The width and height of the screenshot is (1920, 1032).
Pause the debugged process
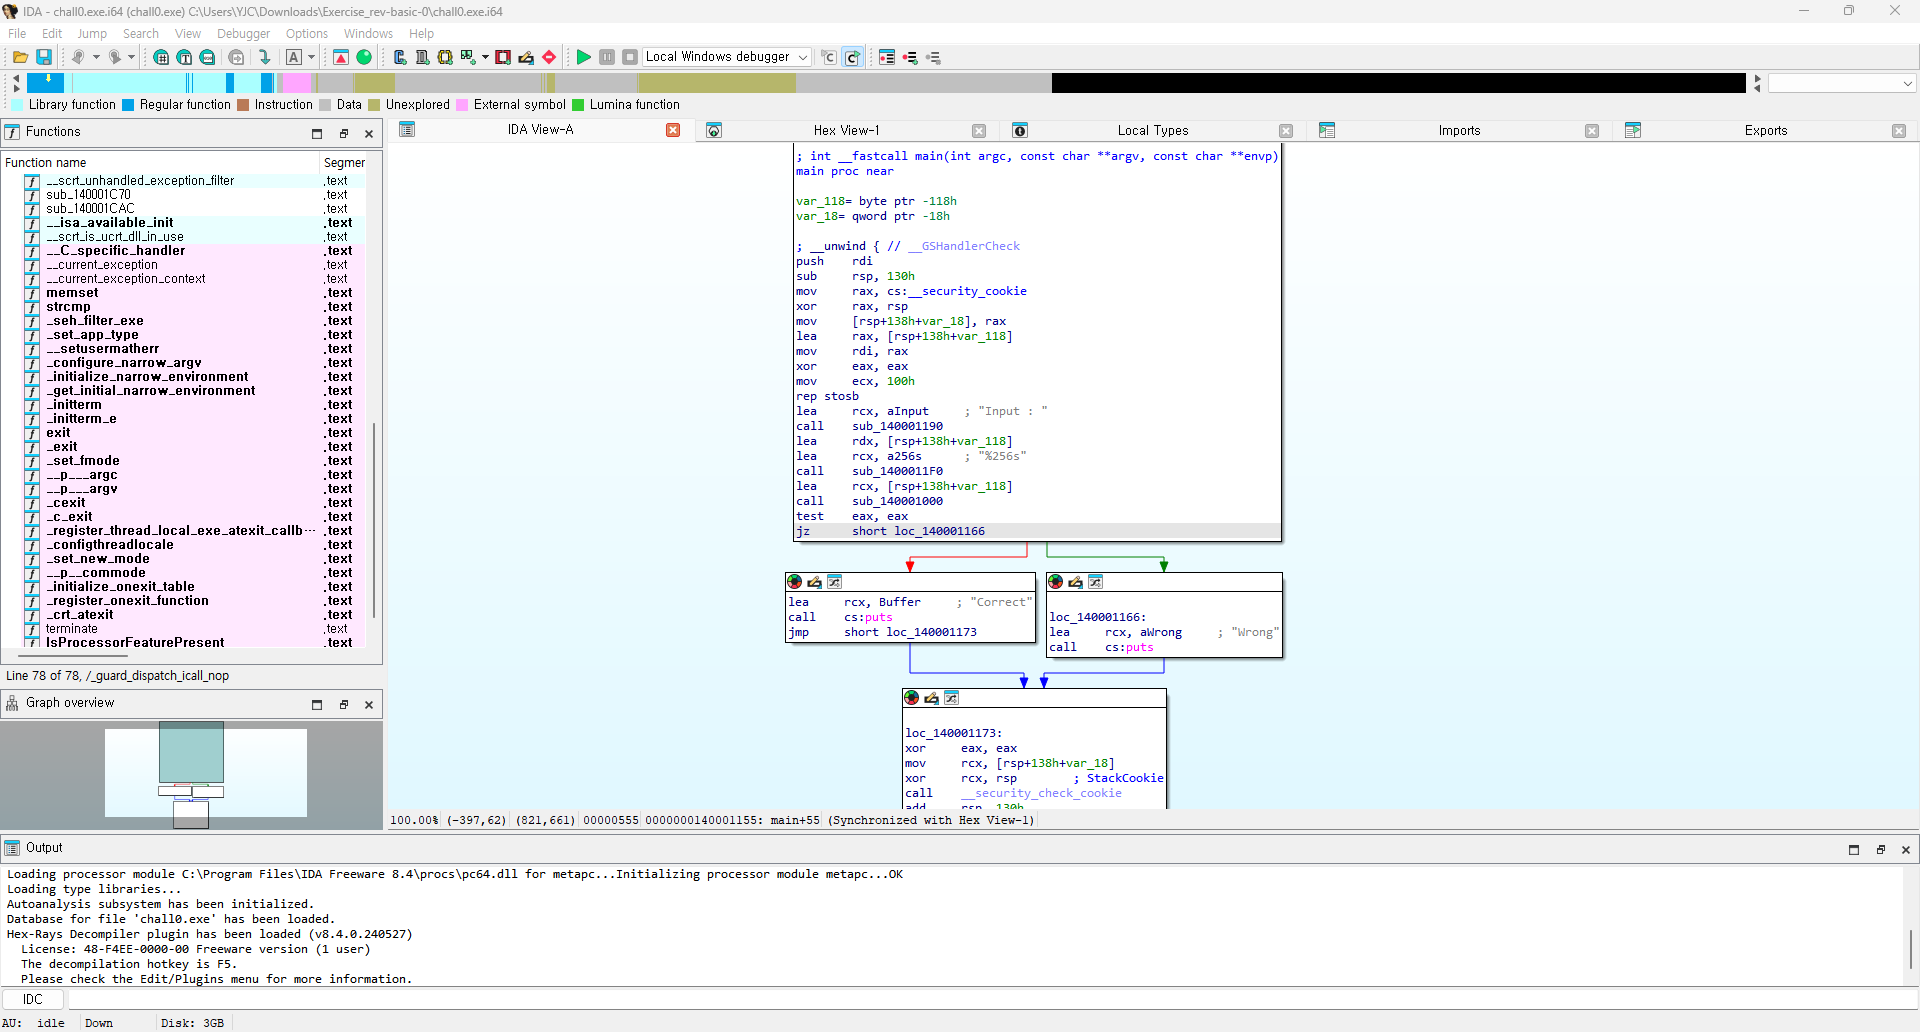(x=607, y=57)
